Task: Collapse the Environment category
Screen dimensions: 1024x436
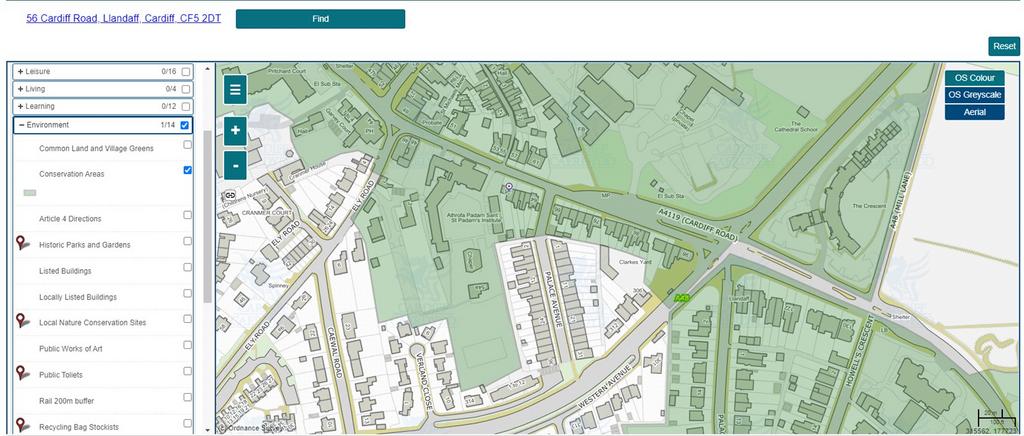Action: pos(22,125)
